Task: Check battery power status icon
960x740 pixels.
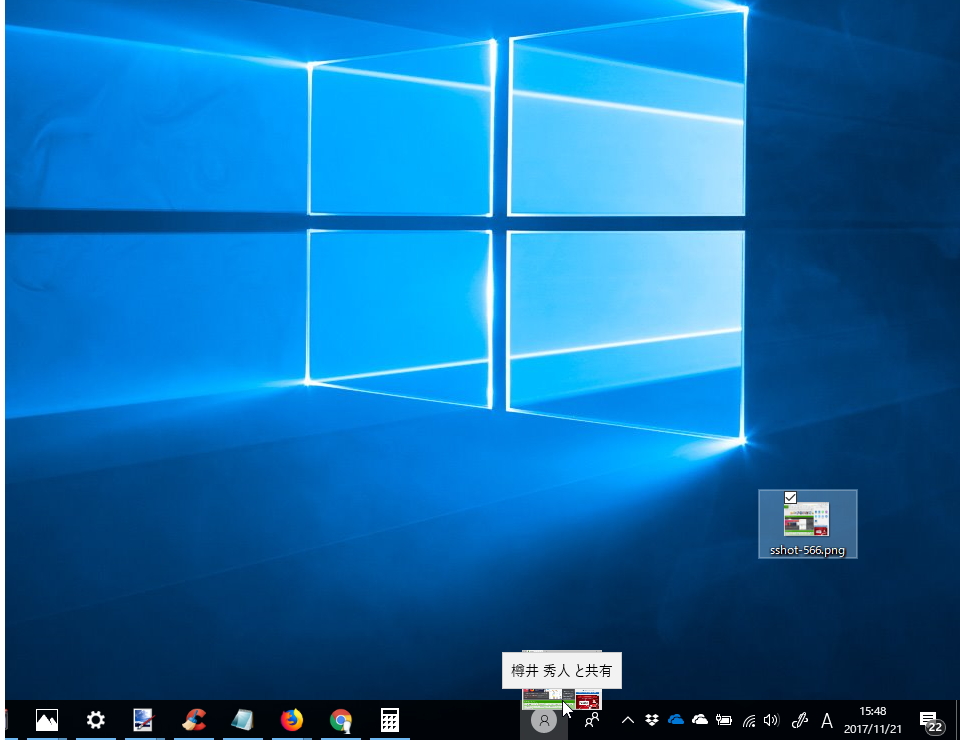Action: (724, 720)
